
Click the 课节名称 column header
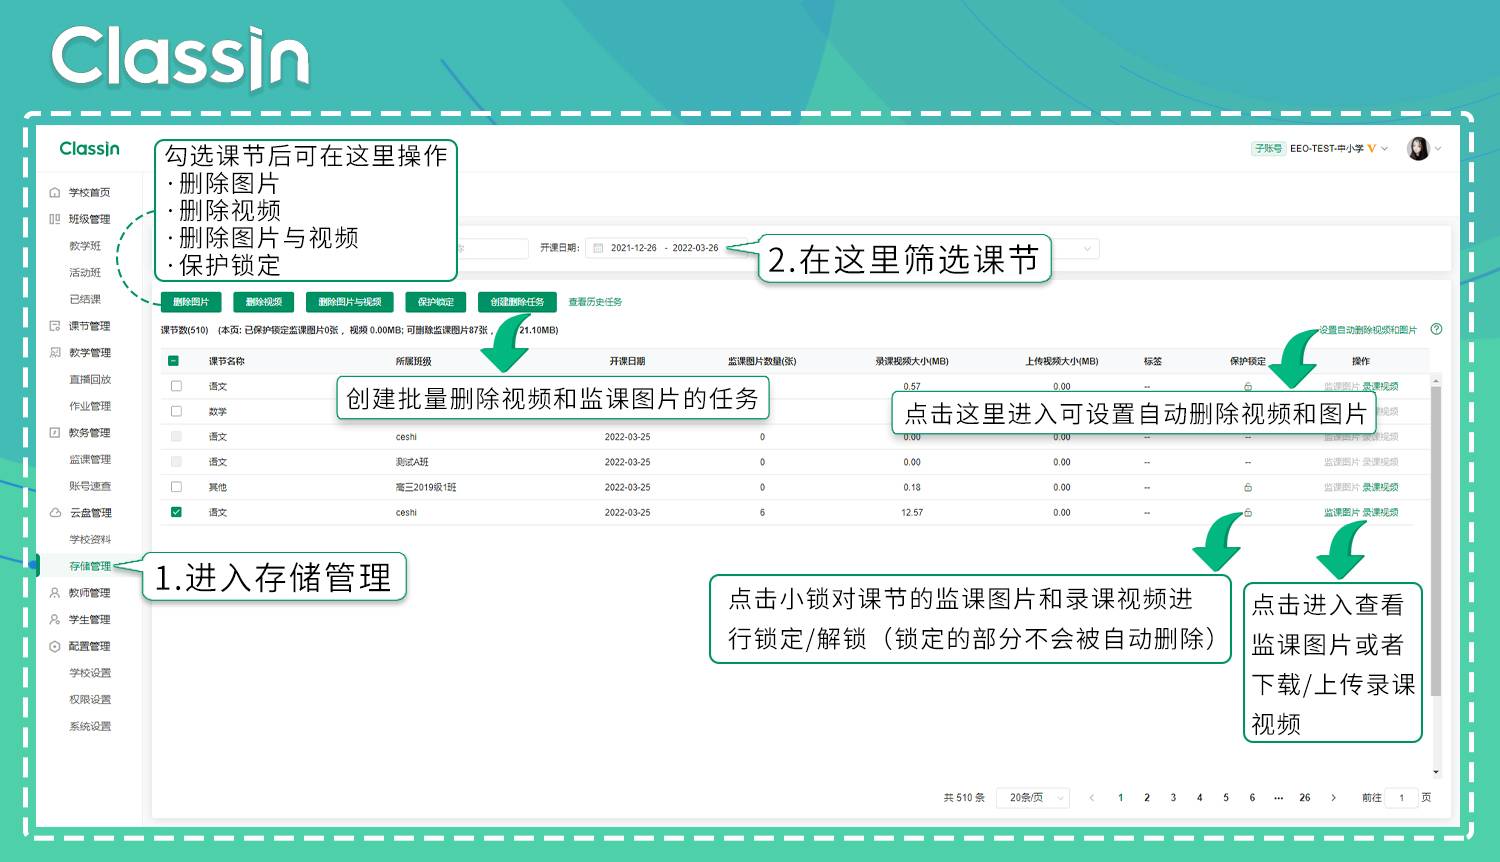pyautogui.click(x=226, y=361)
